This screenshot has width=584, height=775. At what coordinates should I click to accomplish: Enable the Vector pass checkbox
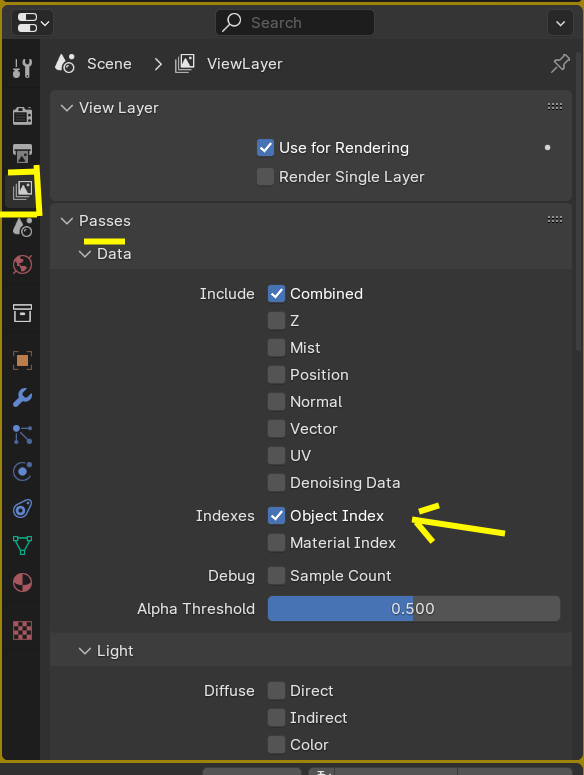point(276,429)
